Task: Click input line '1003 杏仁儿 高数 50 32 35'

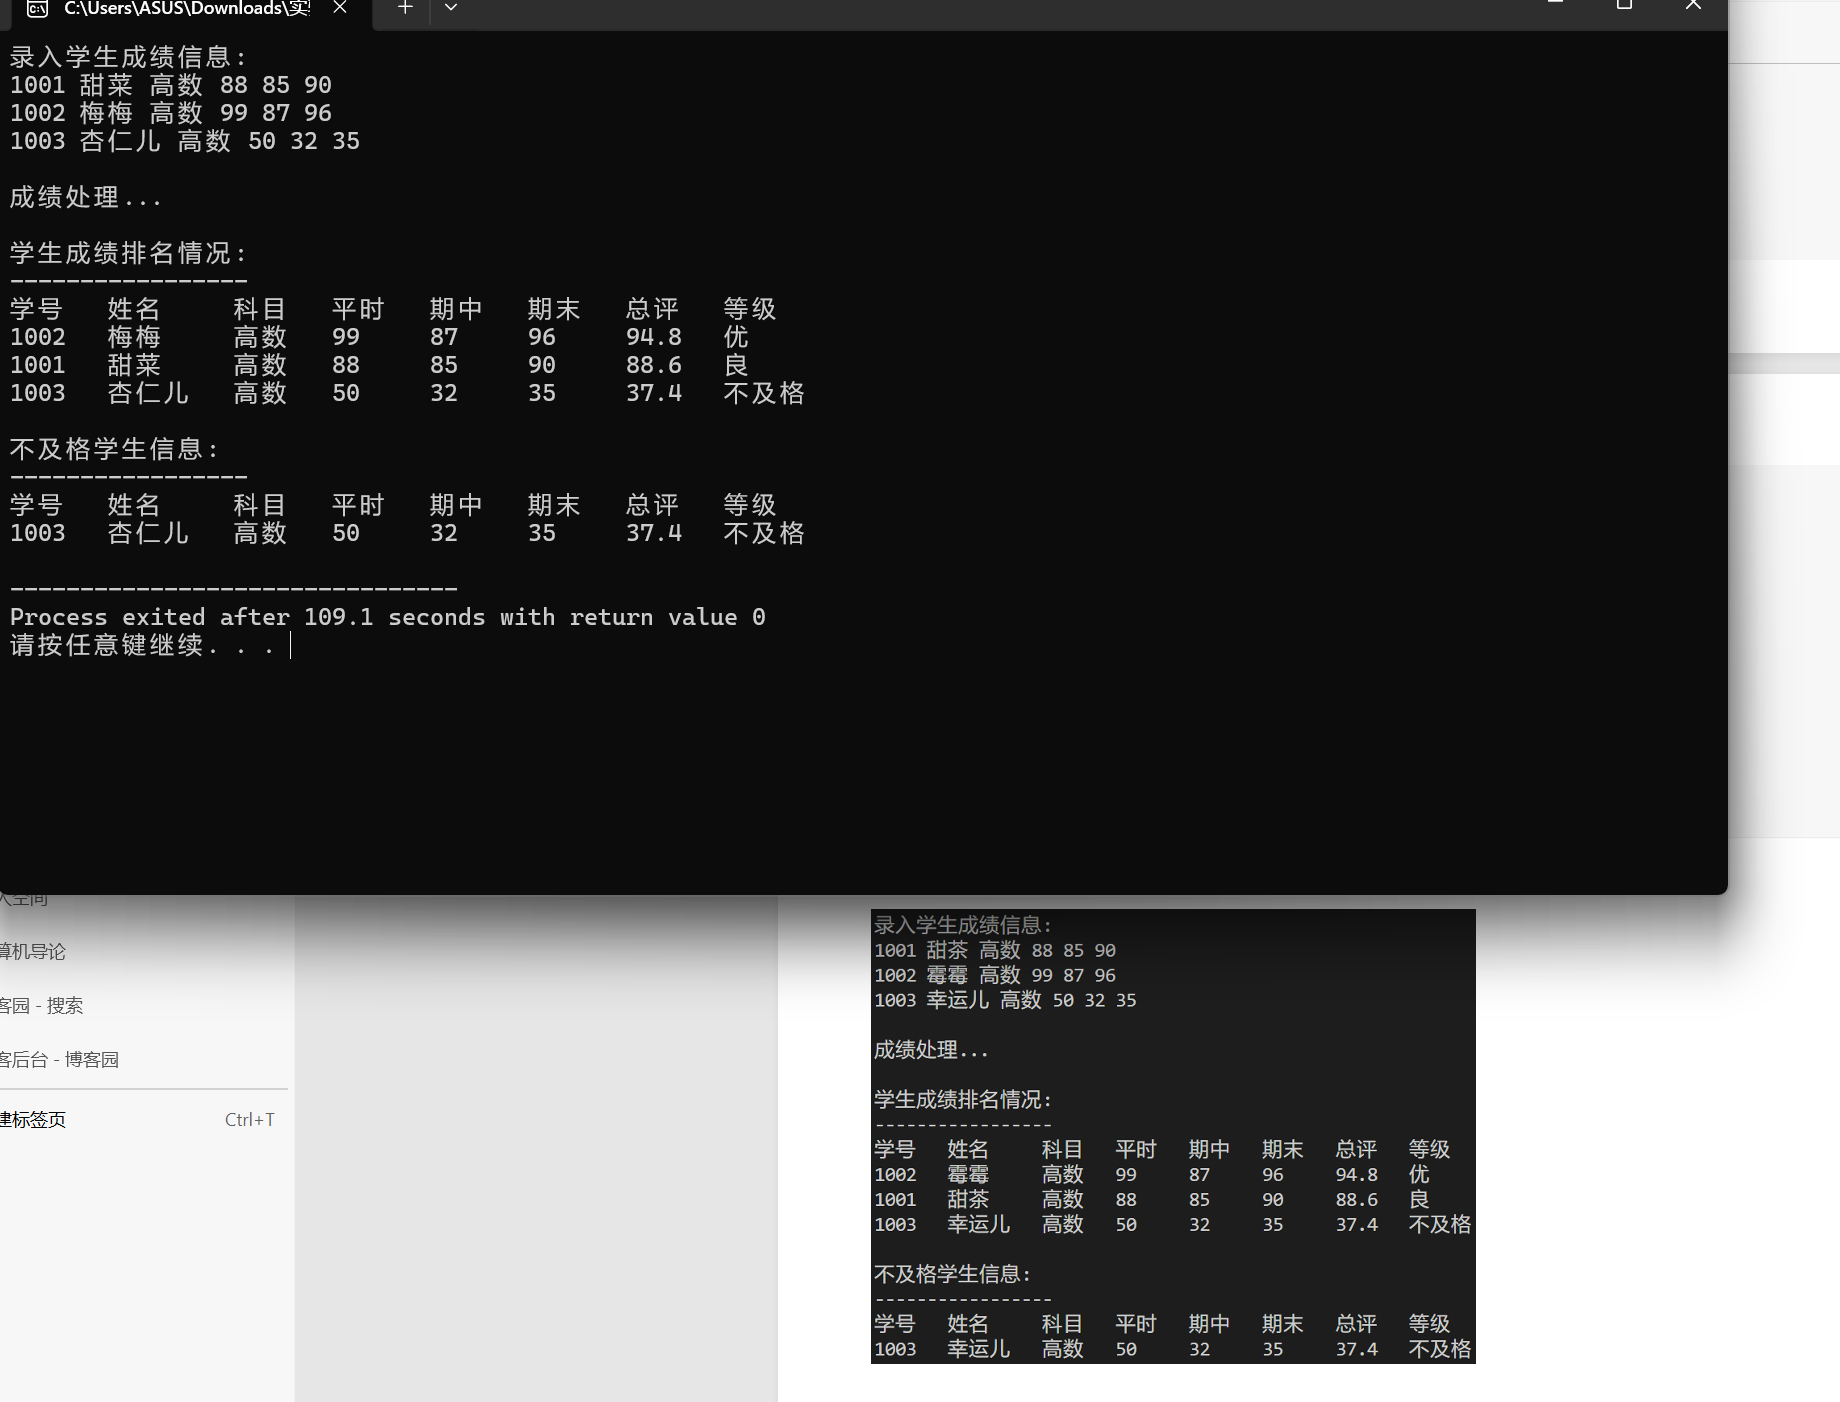Action: pos(185,141)
